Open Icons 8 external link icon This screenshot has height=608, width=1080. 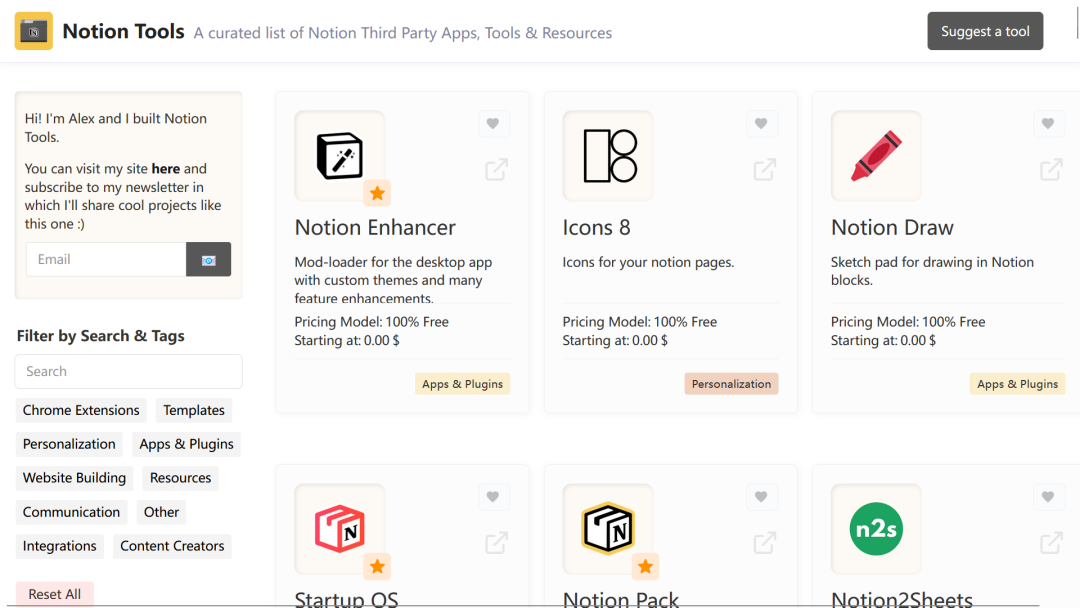(x=765, y=169)
